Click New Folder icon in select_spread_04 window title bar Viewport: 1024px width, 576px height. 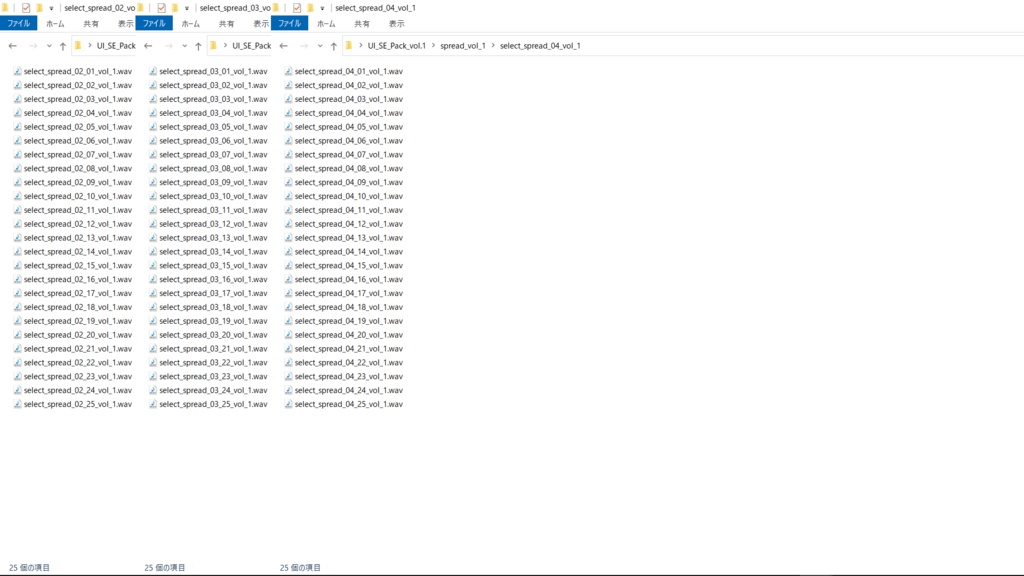[x=310, y=8]
